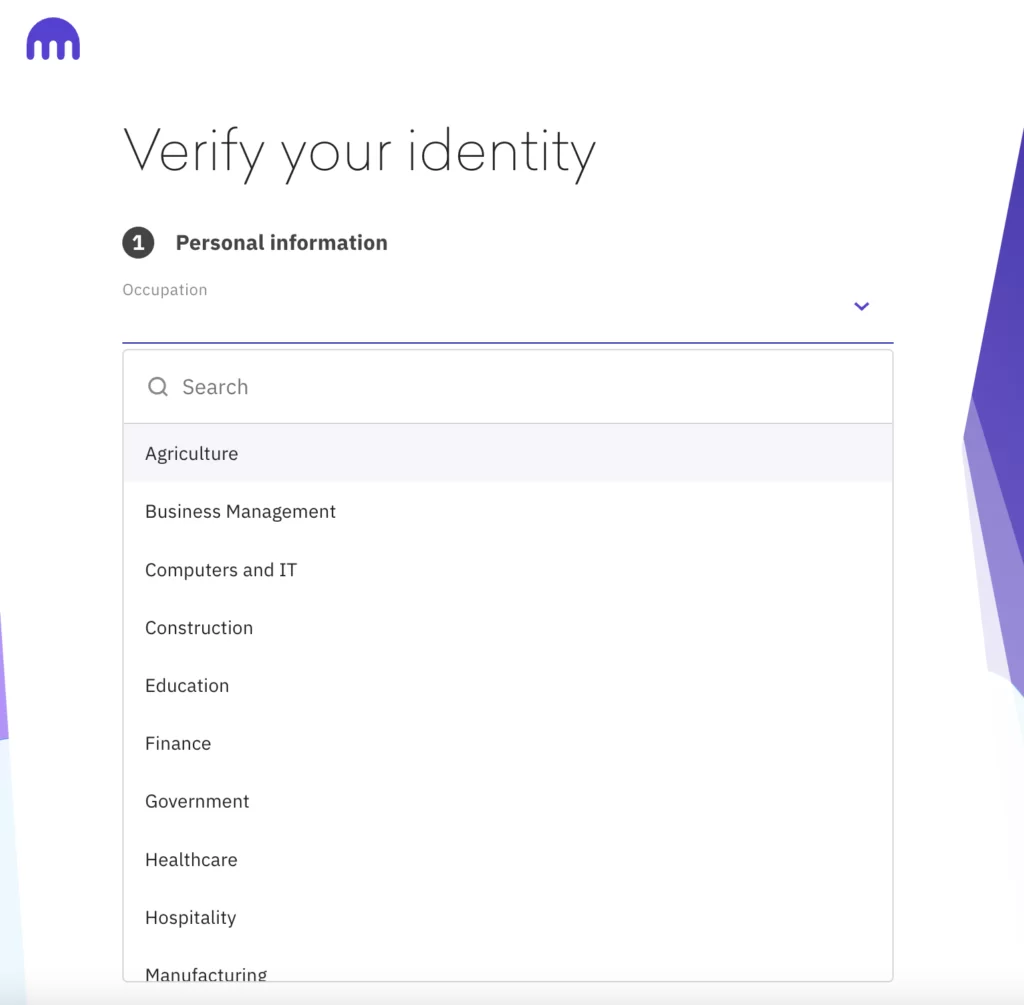Select Government from the list
The height and width of the screenshot is (1005, 1024).
coord(197,801)
